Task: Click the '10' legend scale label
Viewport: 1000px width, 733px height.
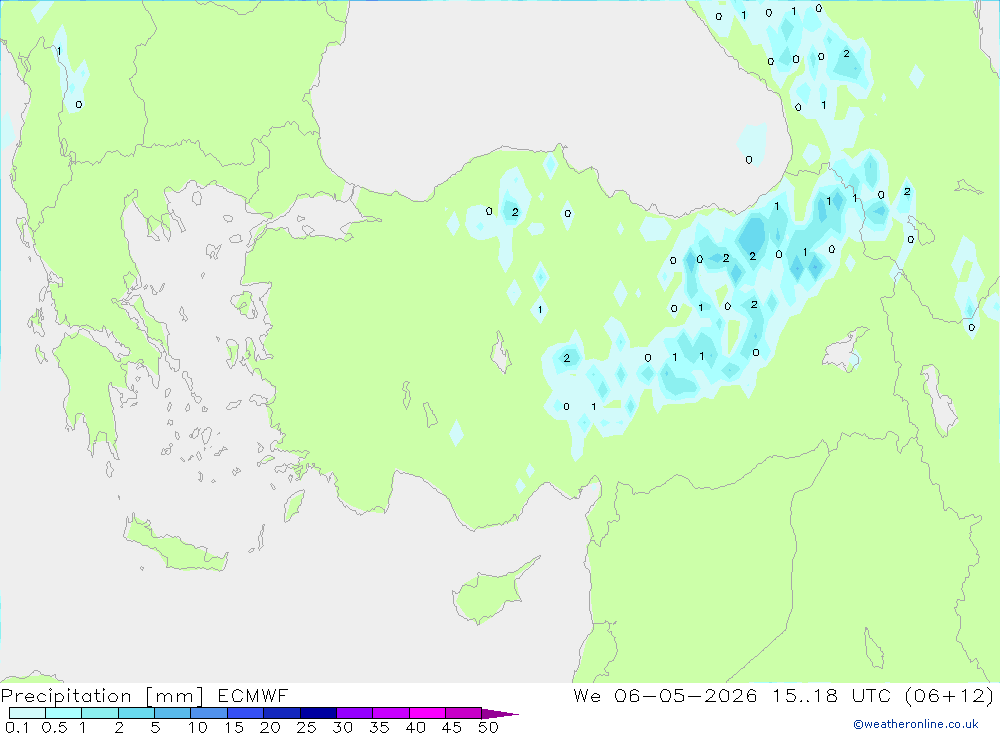Action: (198, 727)
